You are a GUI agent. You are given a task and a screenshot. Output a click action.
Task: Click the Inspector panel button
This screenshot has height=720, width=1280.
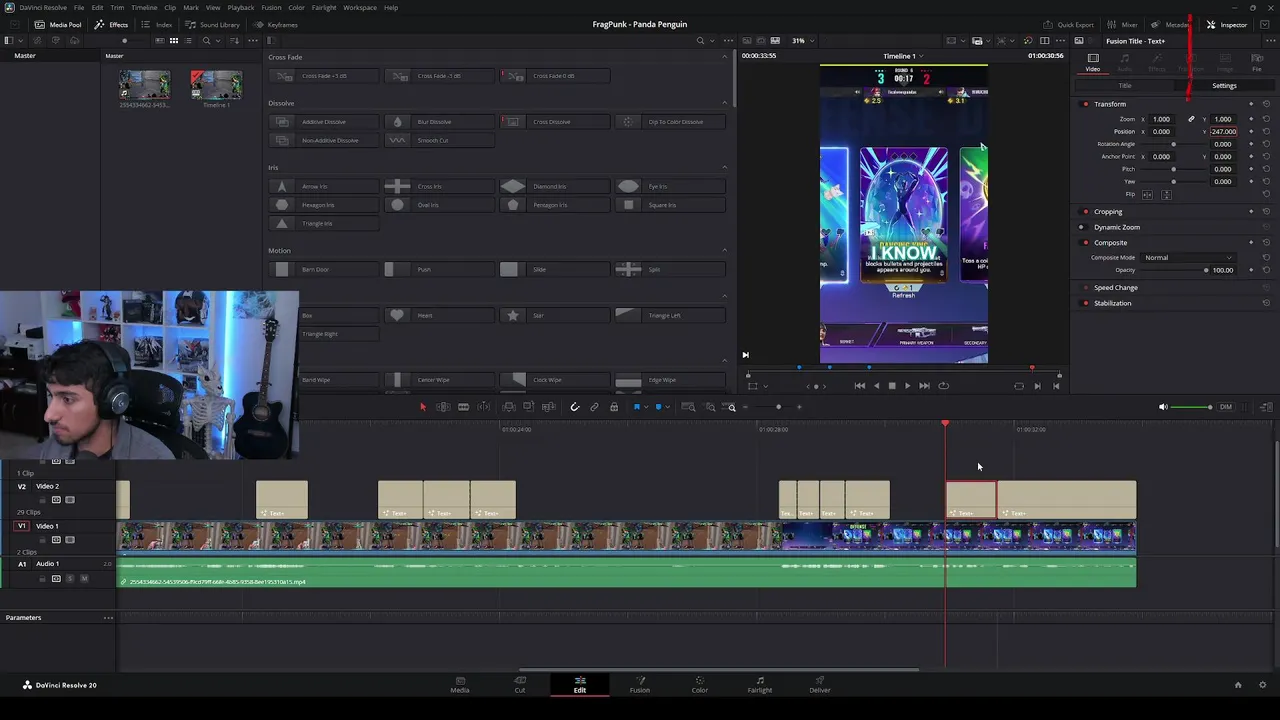point(1226,25)
